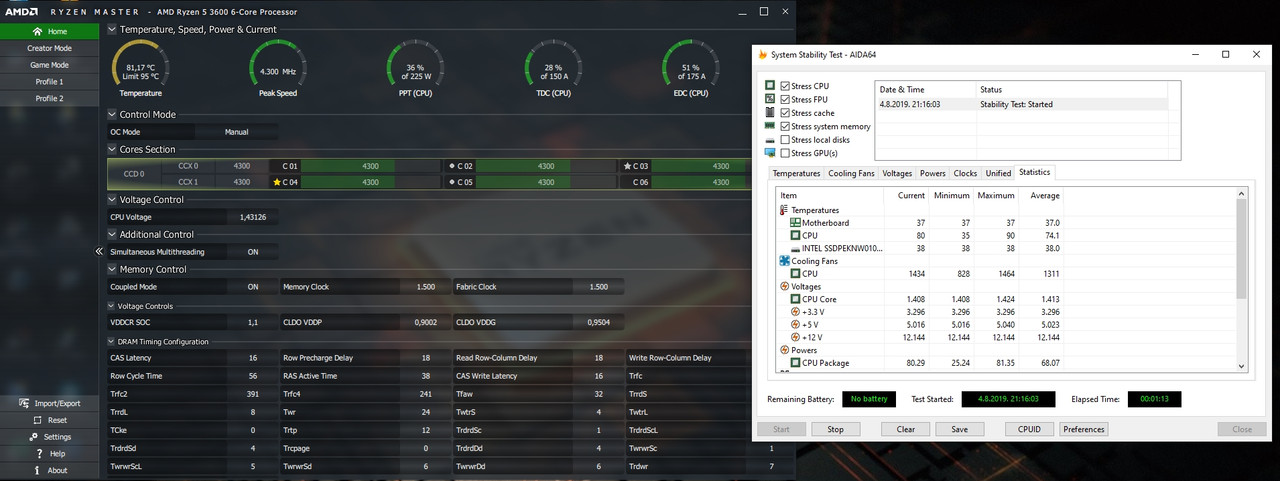Open the Temperatures tab in AIDA64
1280x481 pixels.
(797, 174)
